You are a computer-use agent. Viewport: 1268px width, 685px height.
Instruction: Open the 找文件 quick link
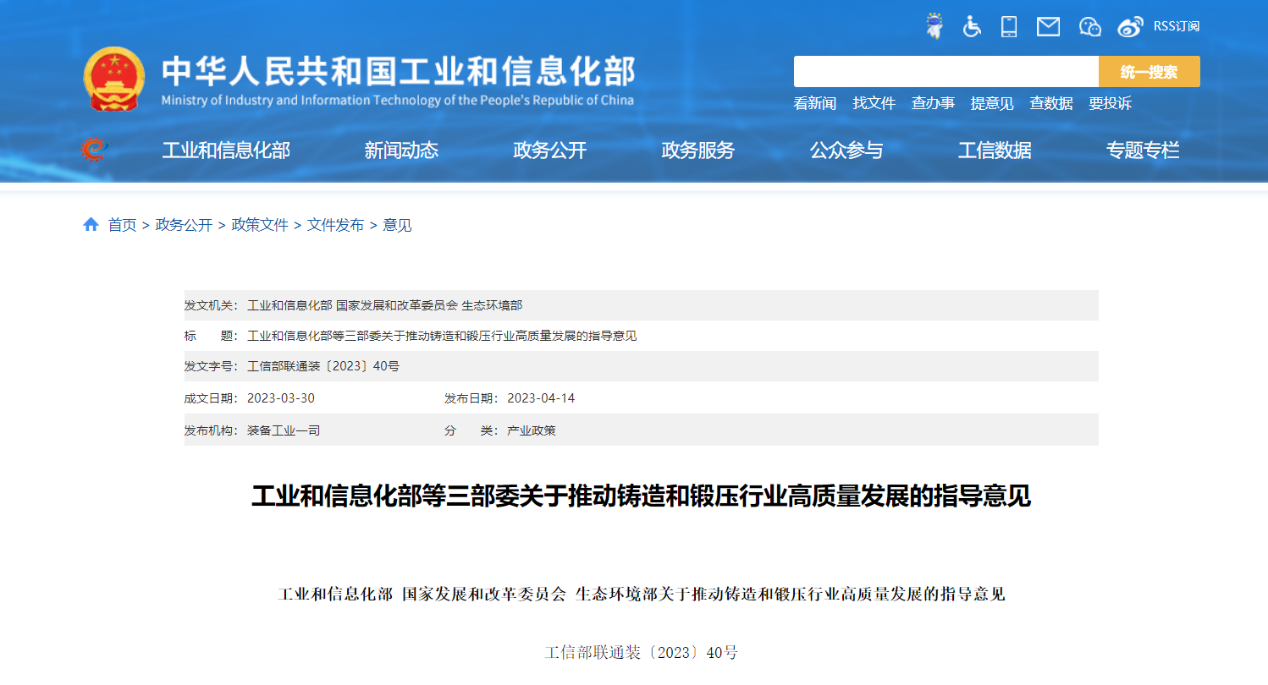coord(874,103)
